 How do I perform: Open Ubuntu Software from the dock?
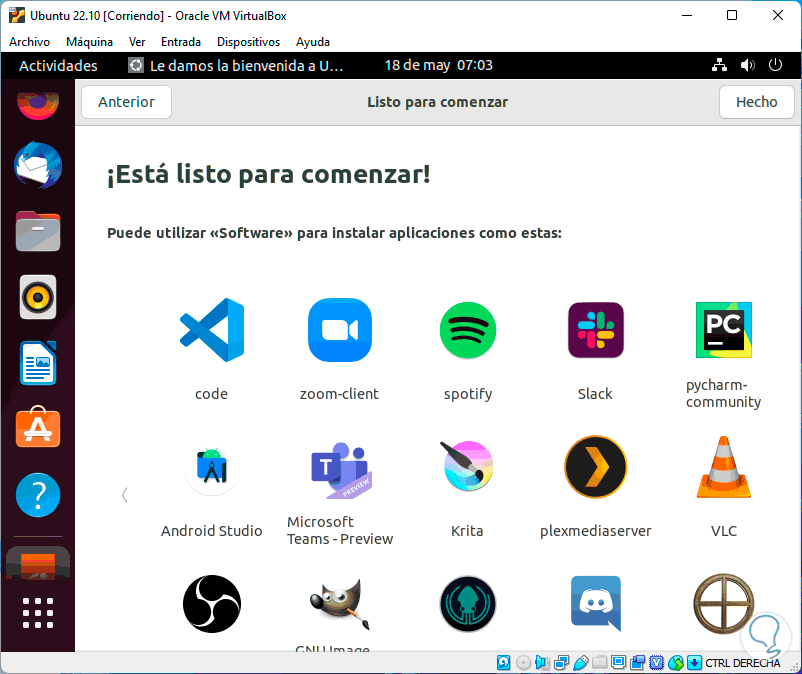38,428
